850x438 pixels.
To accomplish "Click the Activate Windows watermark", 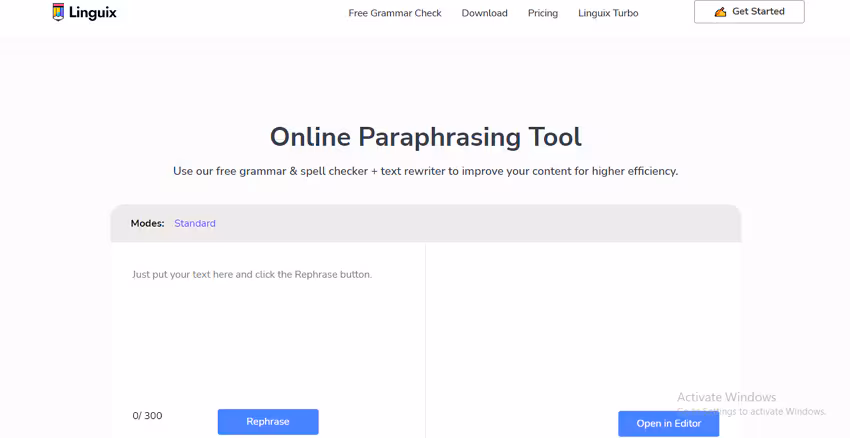I will click(726, 397).
